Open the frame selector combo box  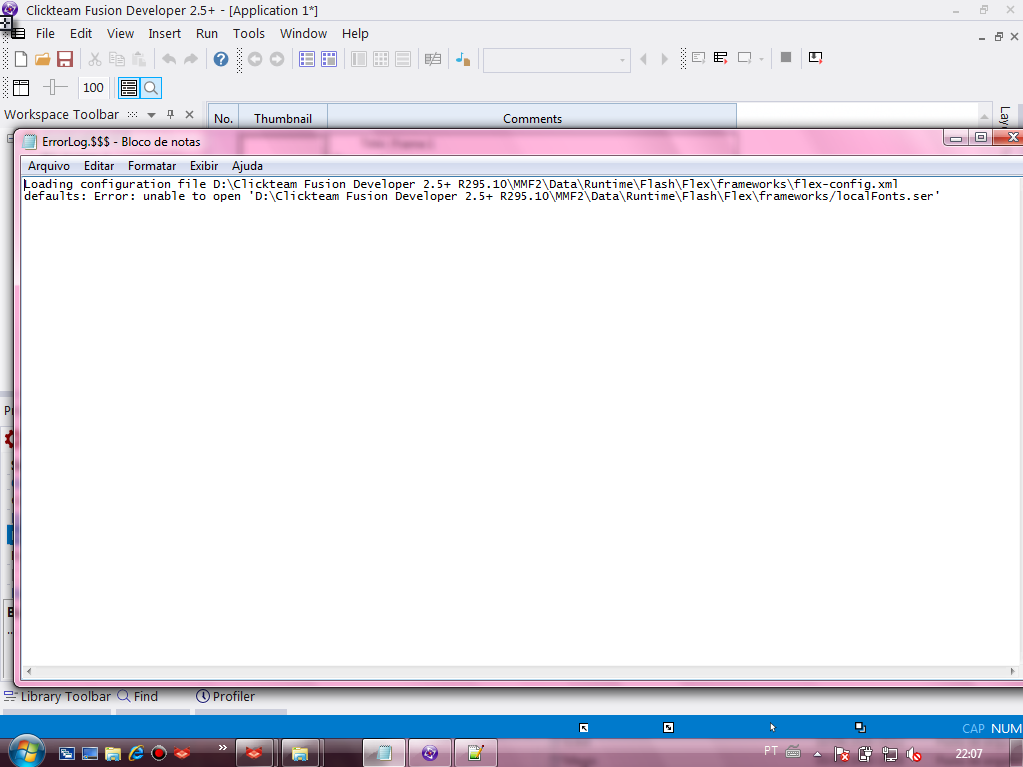(x=557, y=60)
